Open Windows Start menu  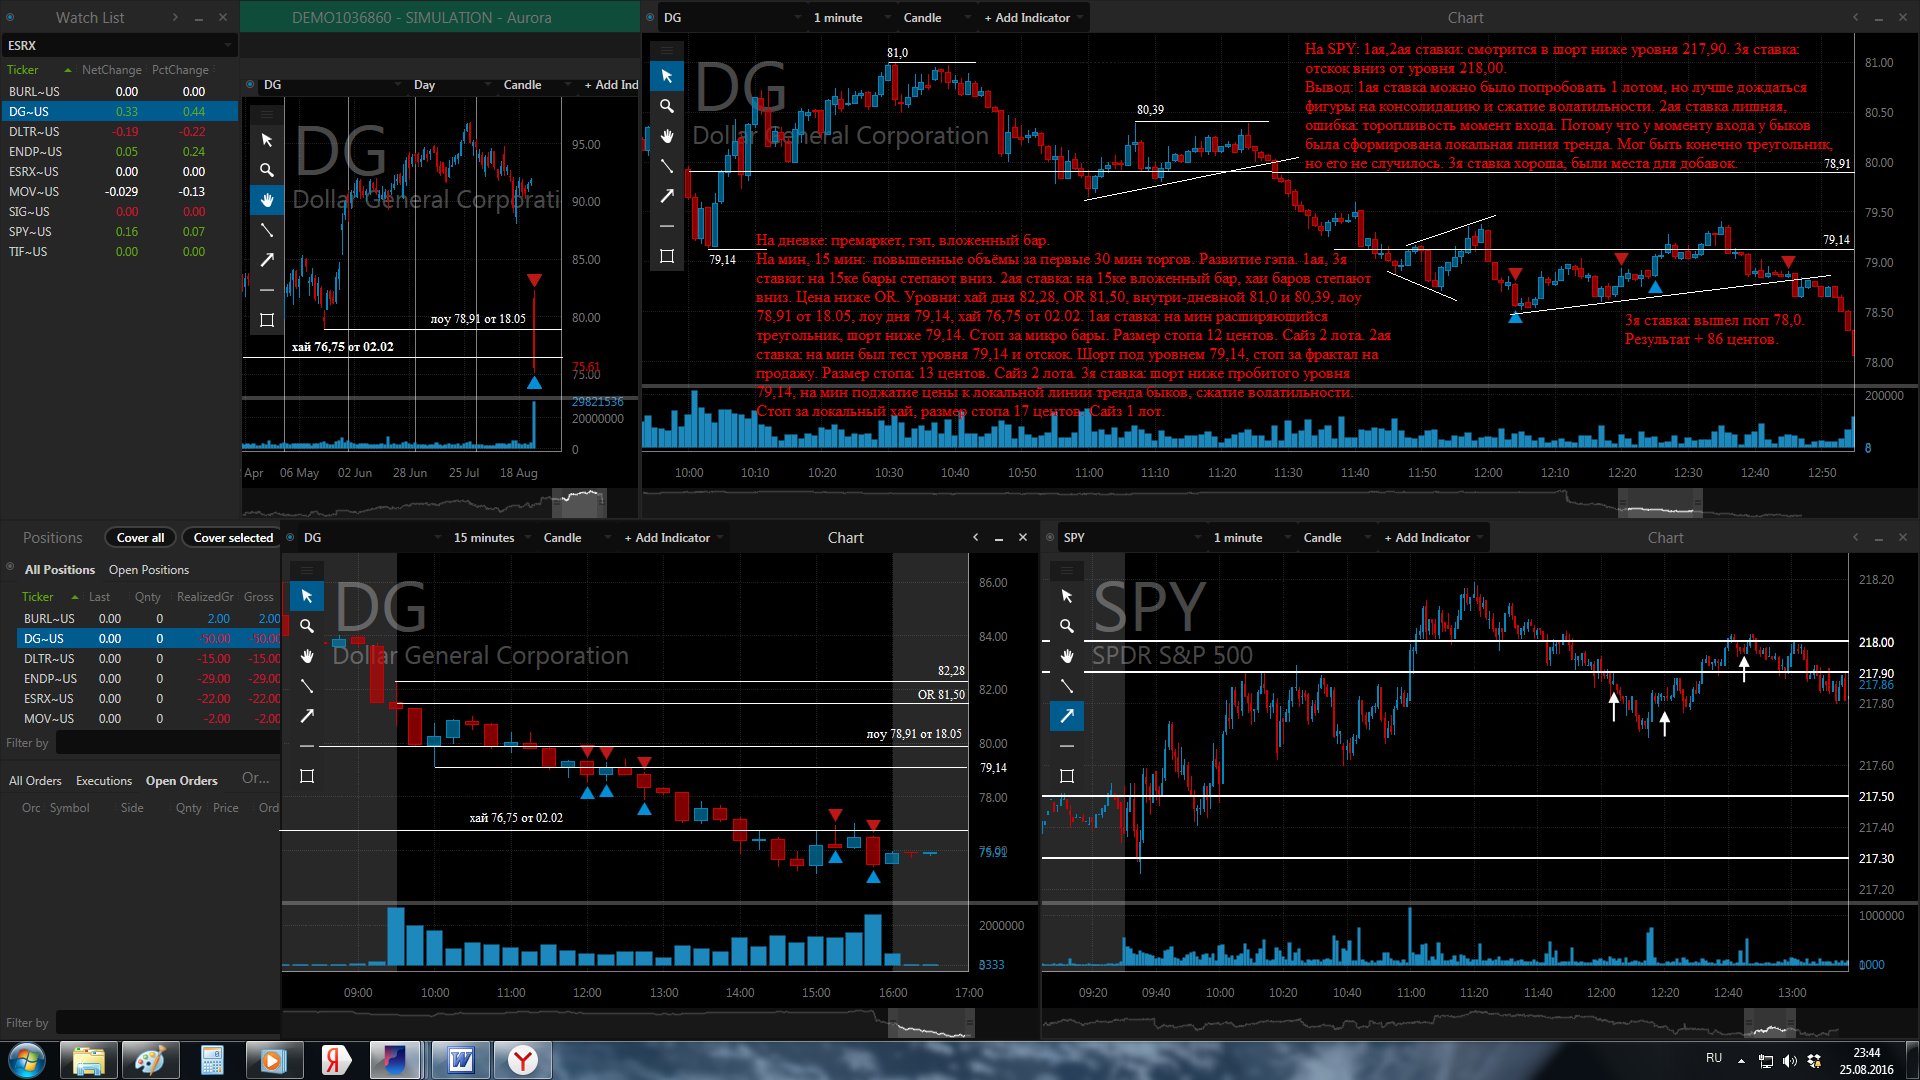(26, 1060)
